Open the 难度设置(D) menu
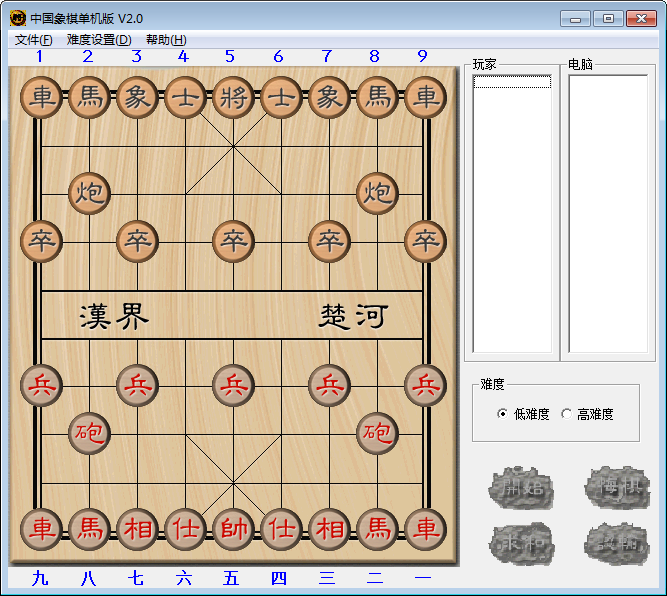Viewport: 667px width, 596px height. click(x=98, y=40)
